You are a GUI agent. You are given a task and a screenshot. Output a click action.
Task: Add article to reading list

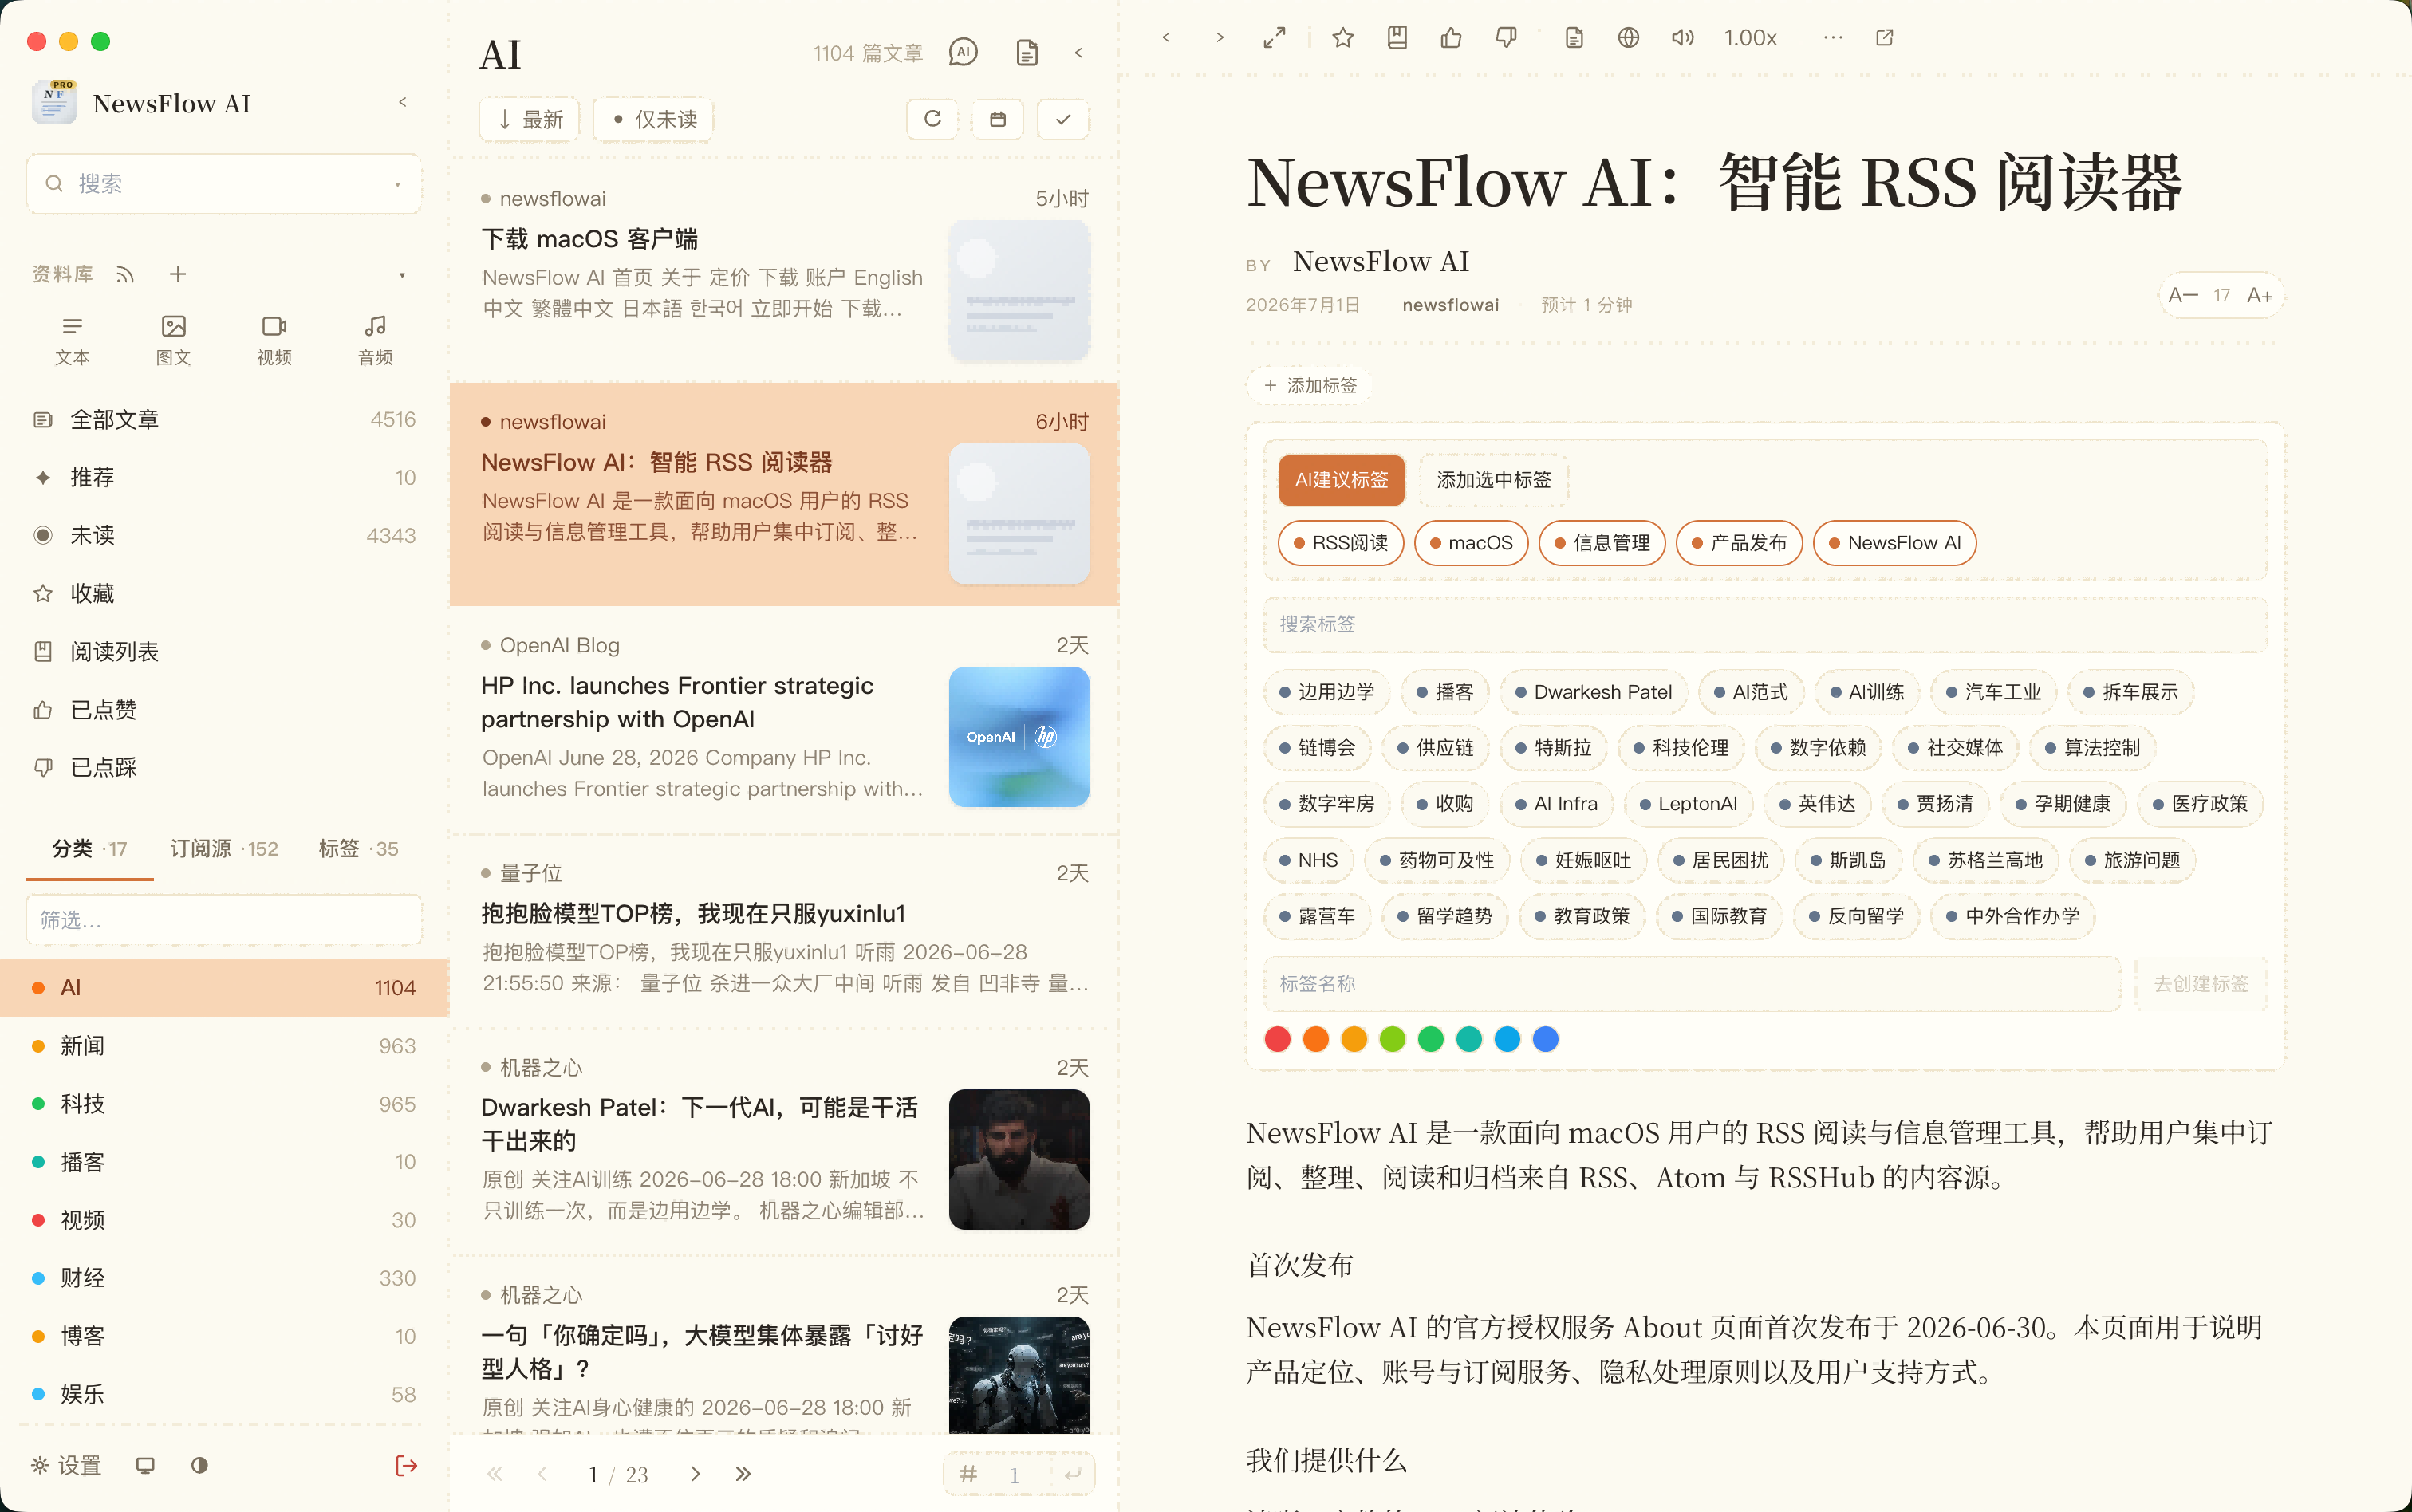(1397, 38)
